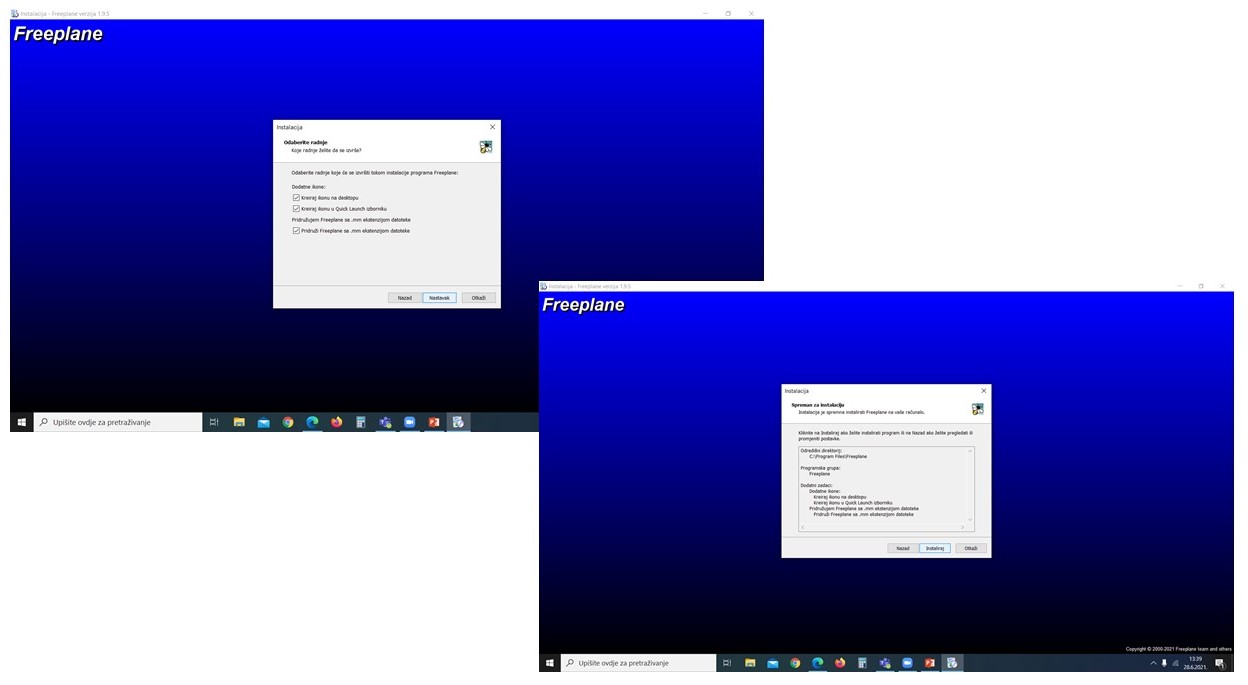Close the 'Spreman za instalaciju' Instalacija dialog

tap(984, 391)
